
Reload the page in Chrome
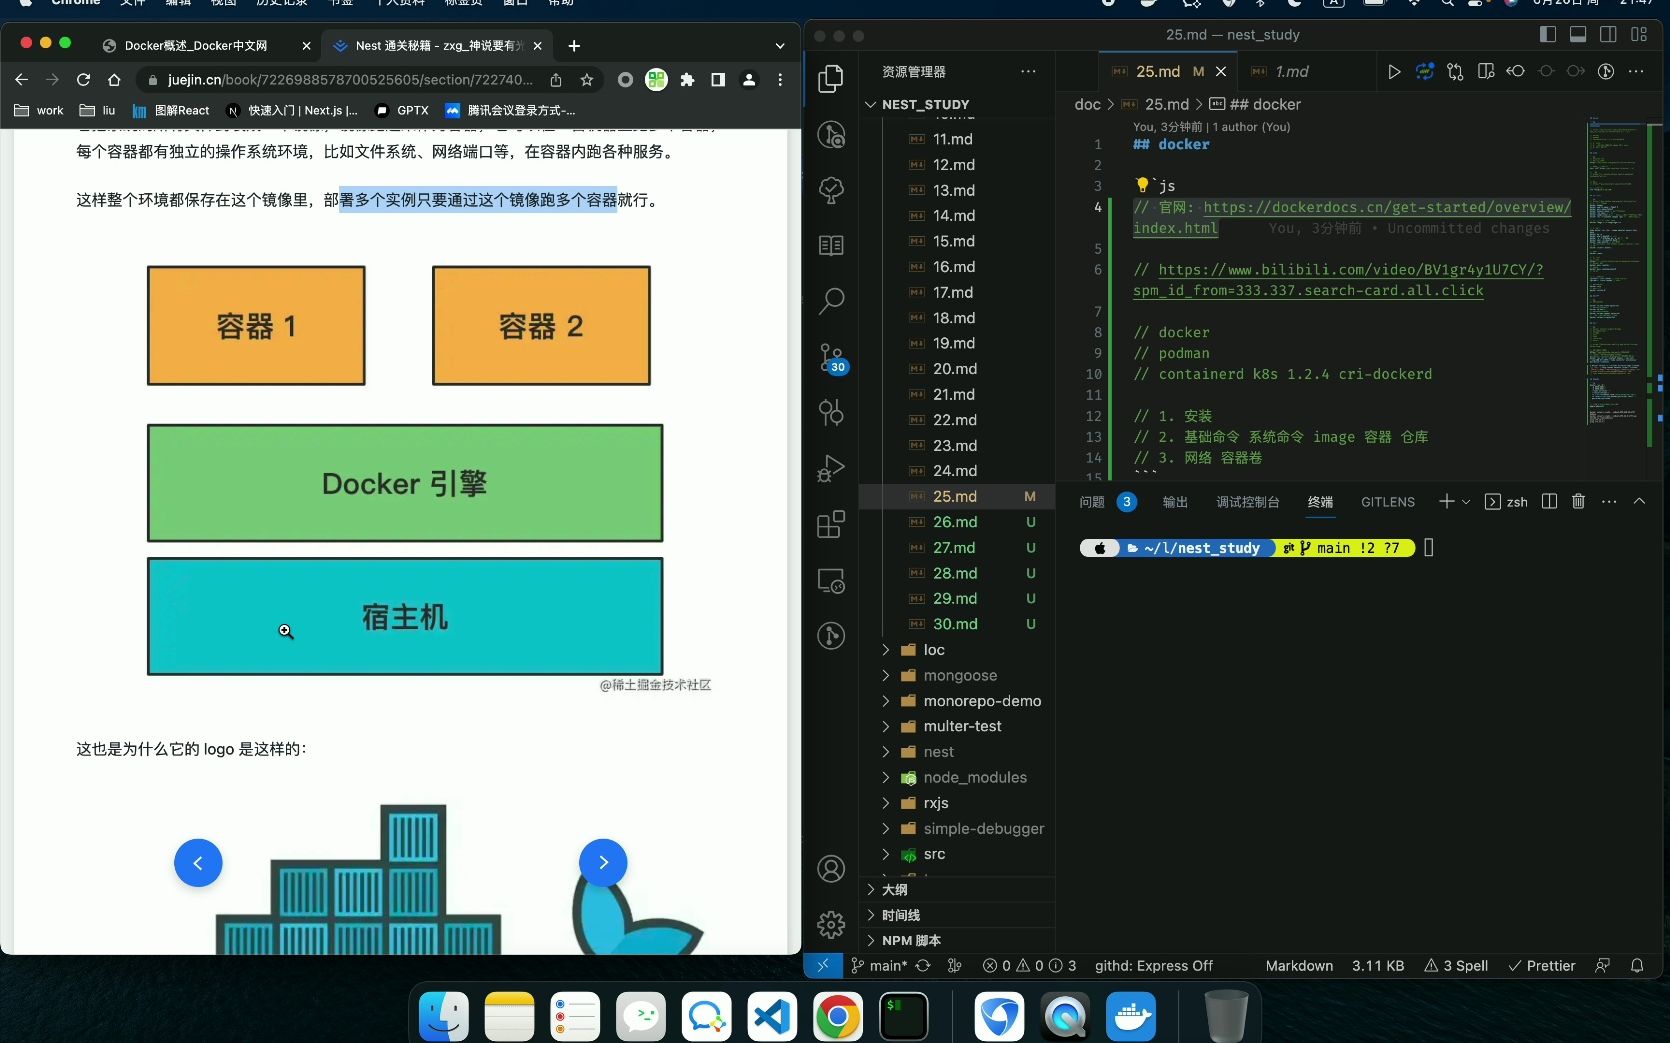point(84,79)
